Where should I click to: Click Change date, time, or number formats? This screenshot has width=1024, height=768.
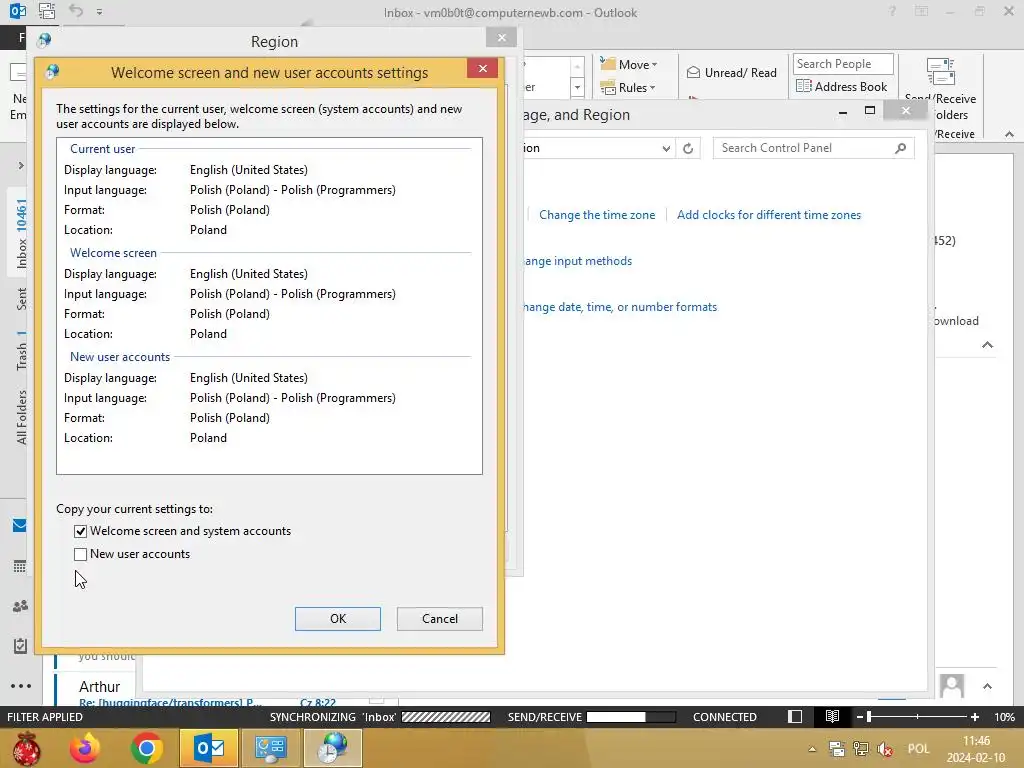coord(619,307)
